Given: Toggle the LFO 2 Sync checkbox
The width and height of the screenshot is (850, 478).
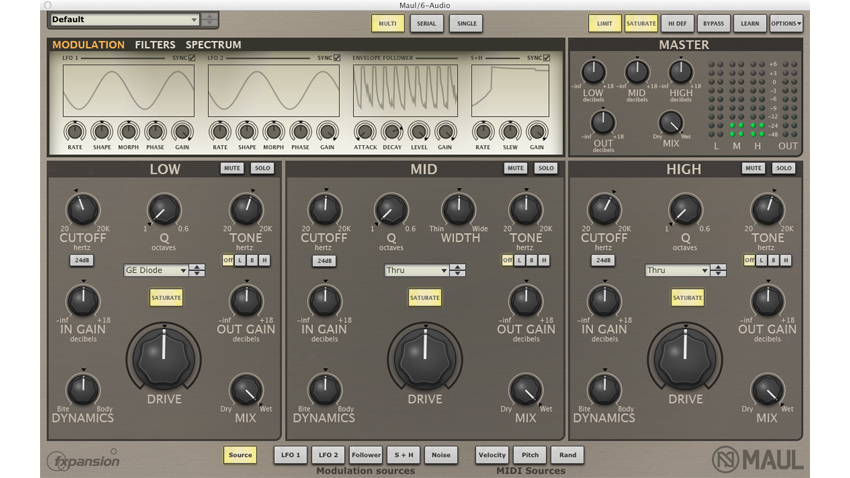Looking at the screenshot, I should [x=337, y=57].
